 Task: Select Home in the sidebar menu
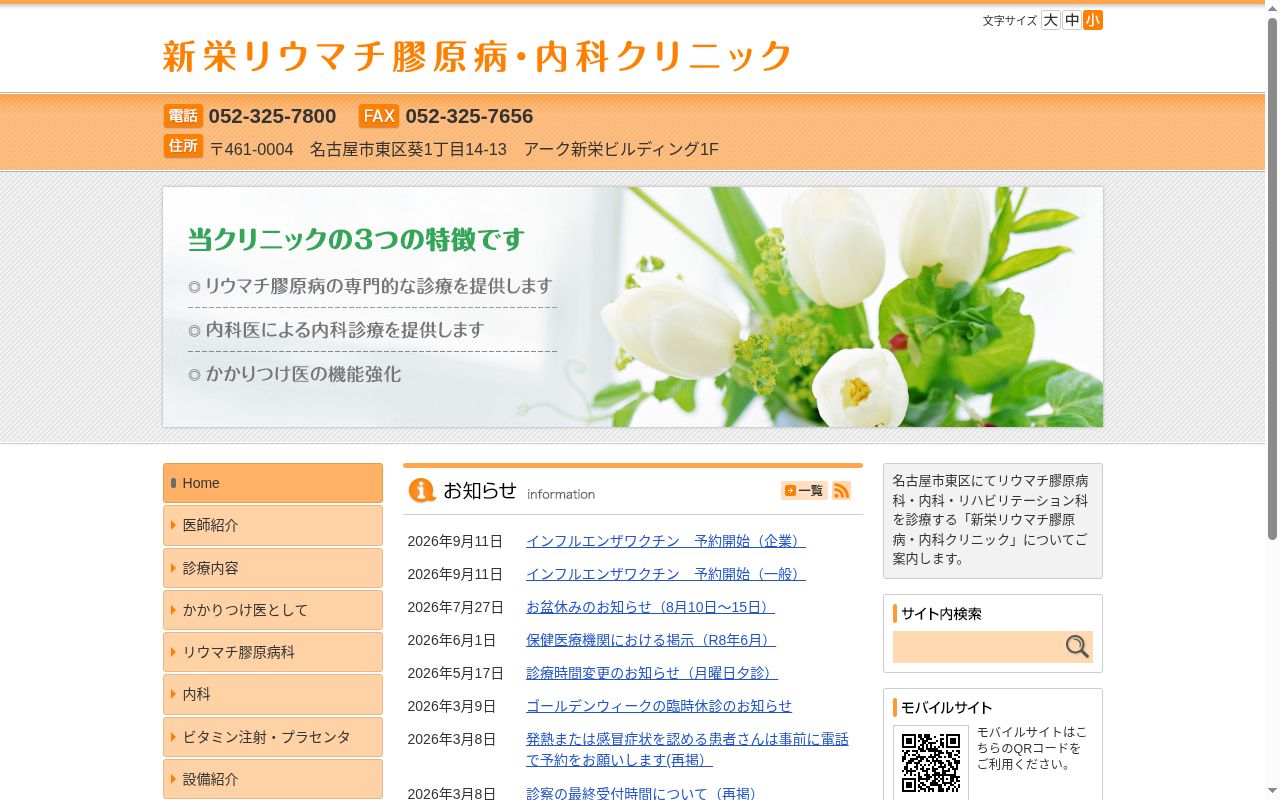273,483
